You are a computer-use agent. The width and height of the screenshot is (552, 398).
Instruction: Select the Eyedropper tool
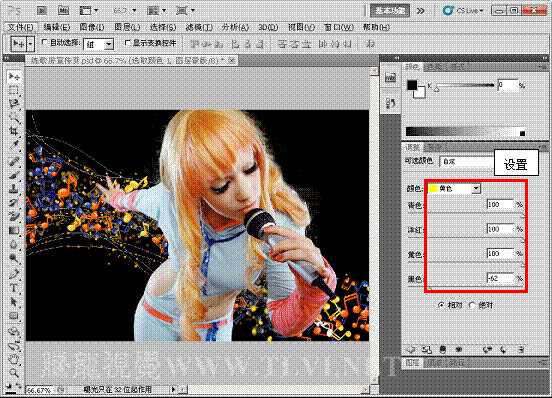[14, 145]
